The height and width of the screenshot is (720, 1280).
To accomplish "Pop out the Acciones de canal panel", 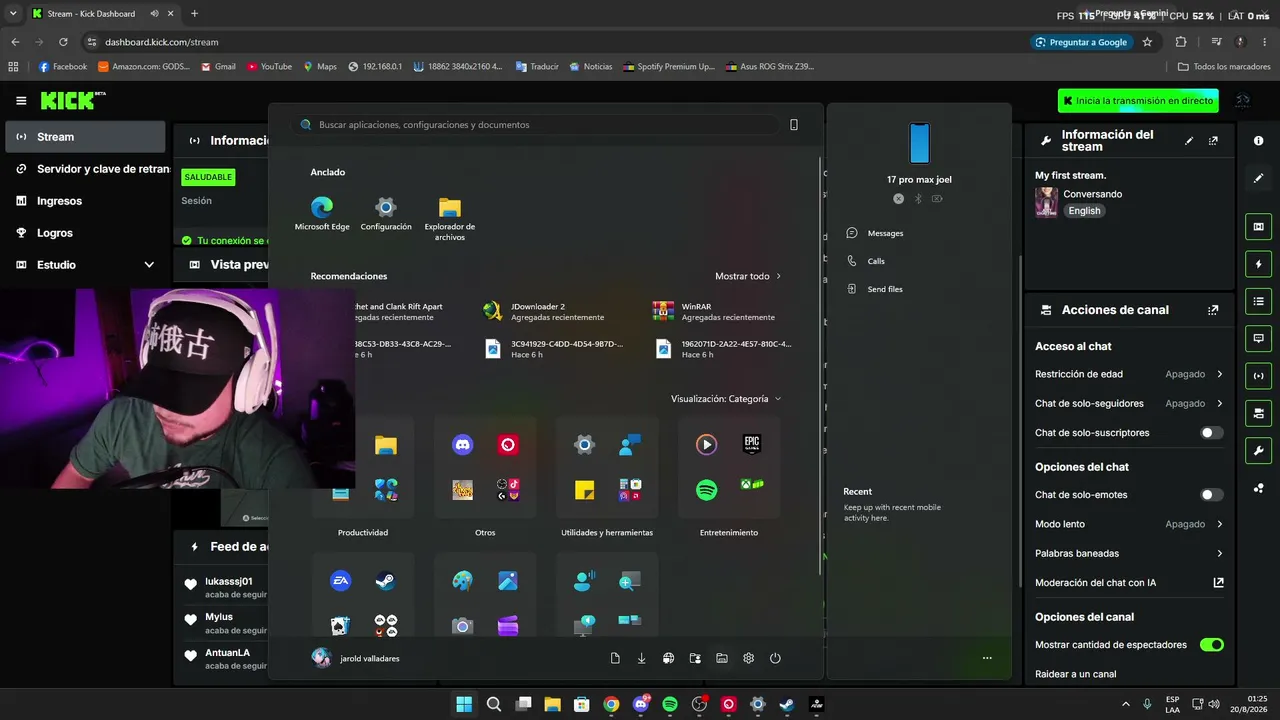I will [x=1213, y=310].
